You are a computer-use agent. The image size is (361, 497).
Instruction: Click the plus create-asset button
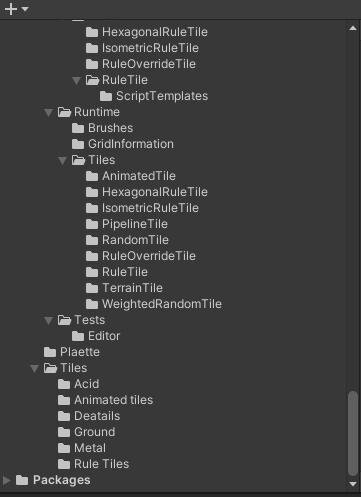click(11, 9)
